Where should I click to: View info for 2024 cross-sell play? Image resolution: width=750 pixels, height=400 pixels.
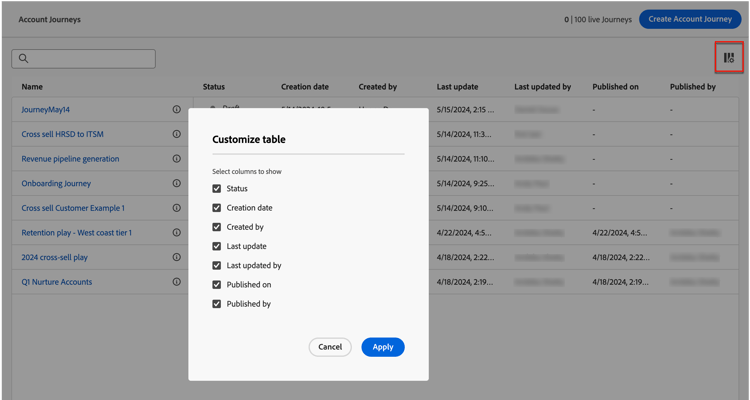click(x=177, y=257)
